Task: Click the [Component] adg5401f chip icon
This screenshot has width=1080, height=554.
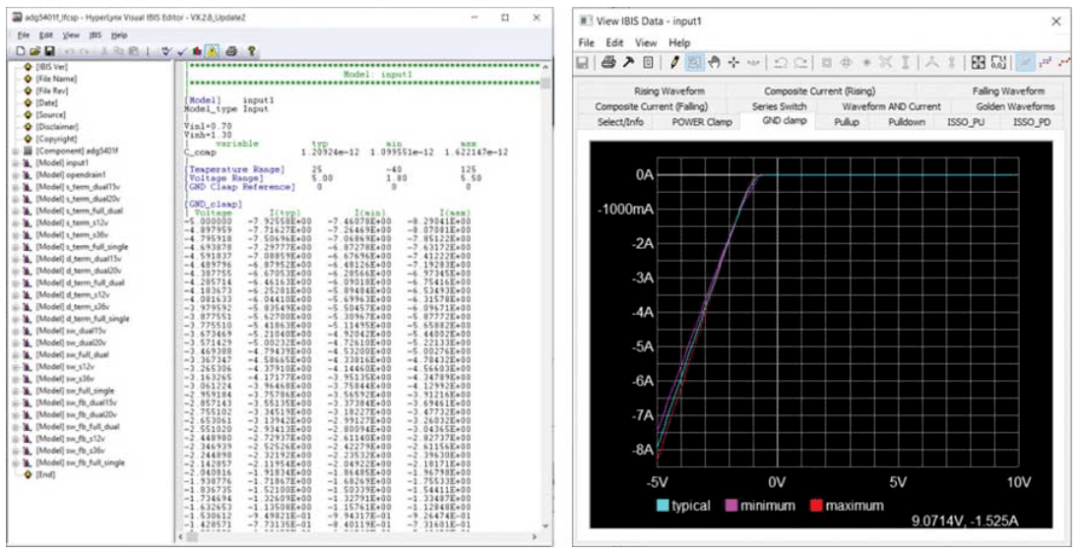Action: [x=28, y=151]
